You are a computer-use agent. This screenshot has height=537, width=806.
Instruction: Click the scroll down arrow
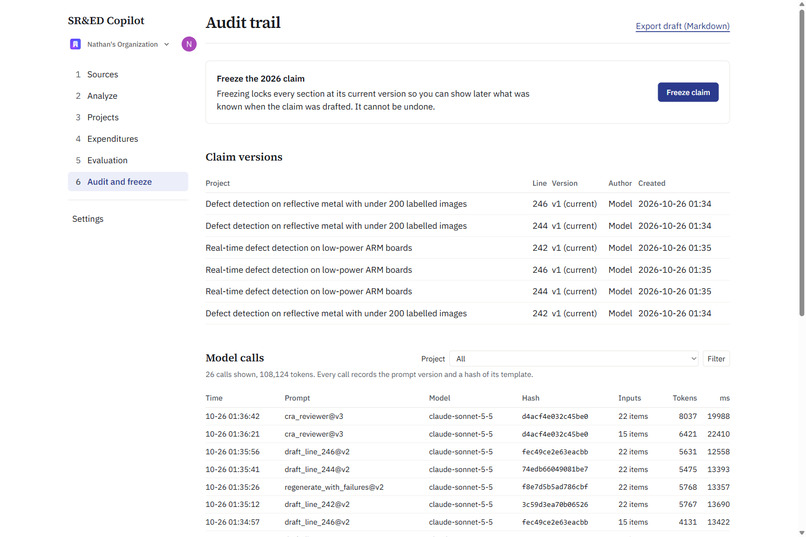(801, 533)
